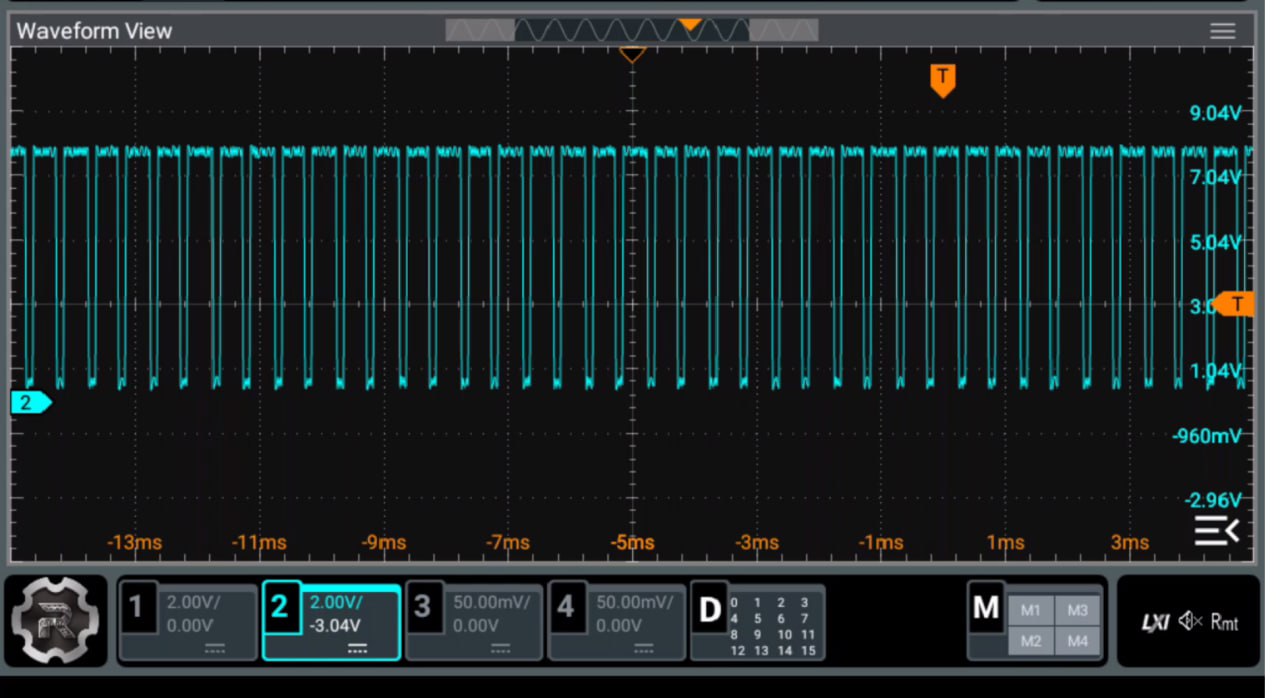Click the orange triangle in the memory overview bar

[690, 24]
